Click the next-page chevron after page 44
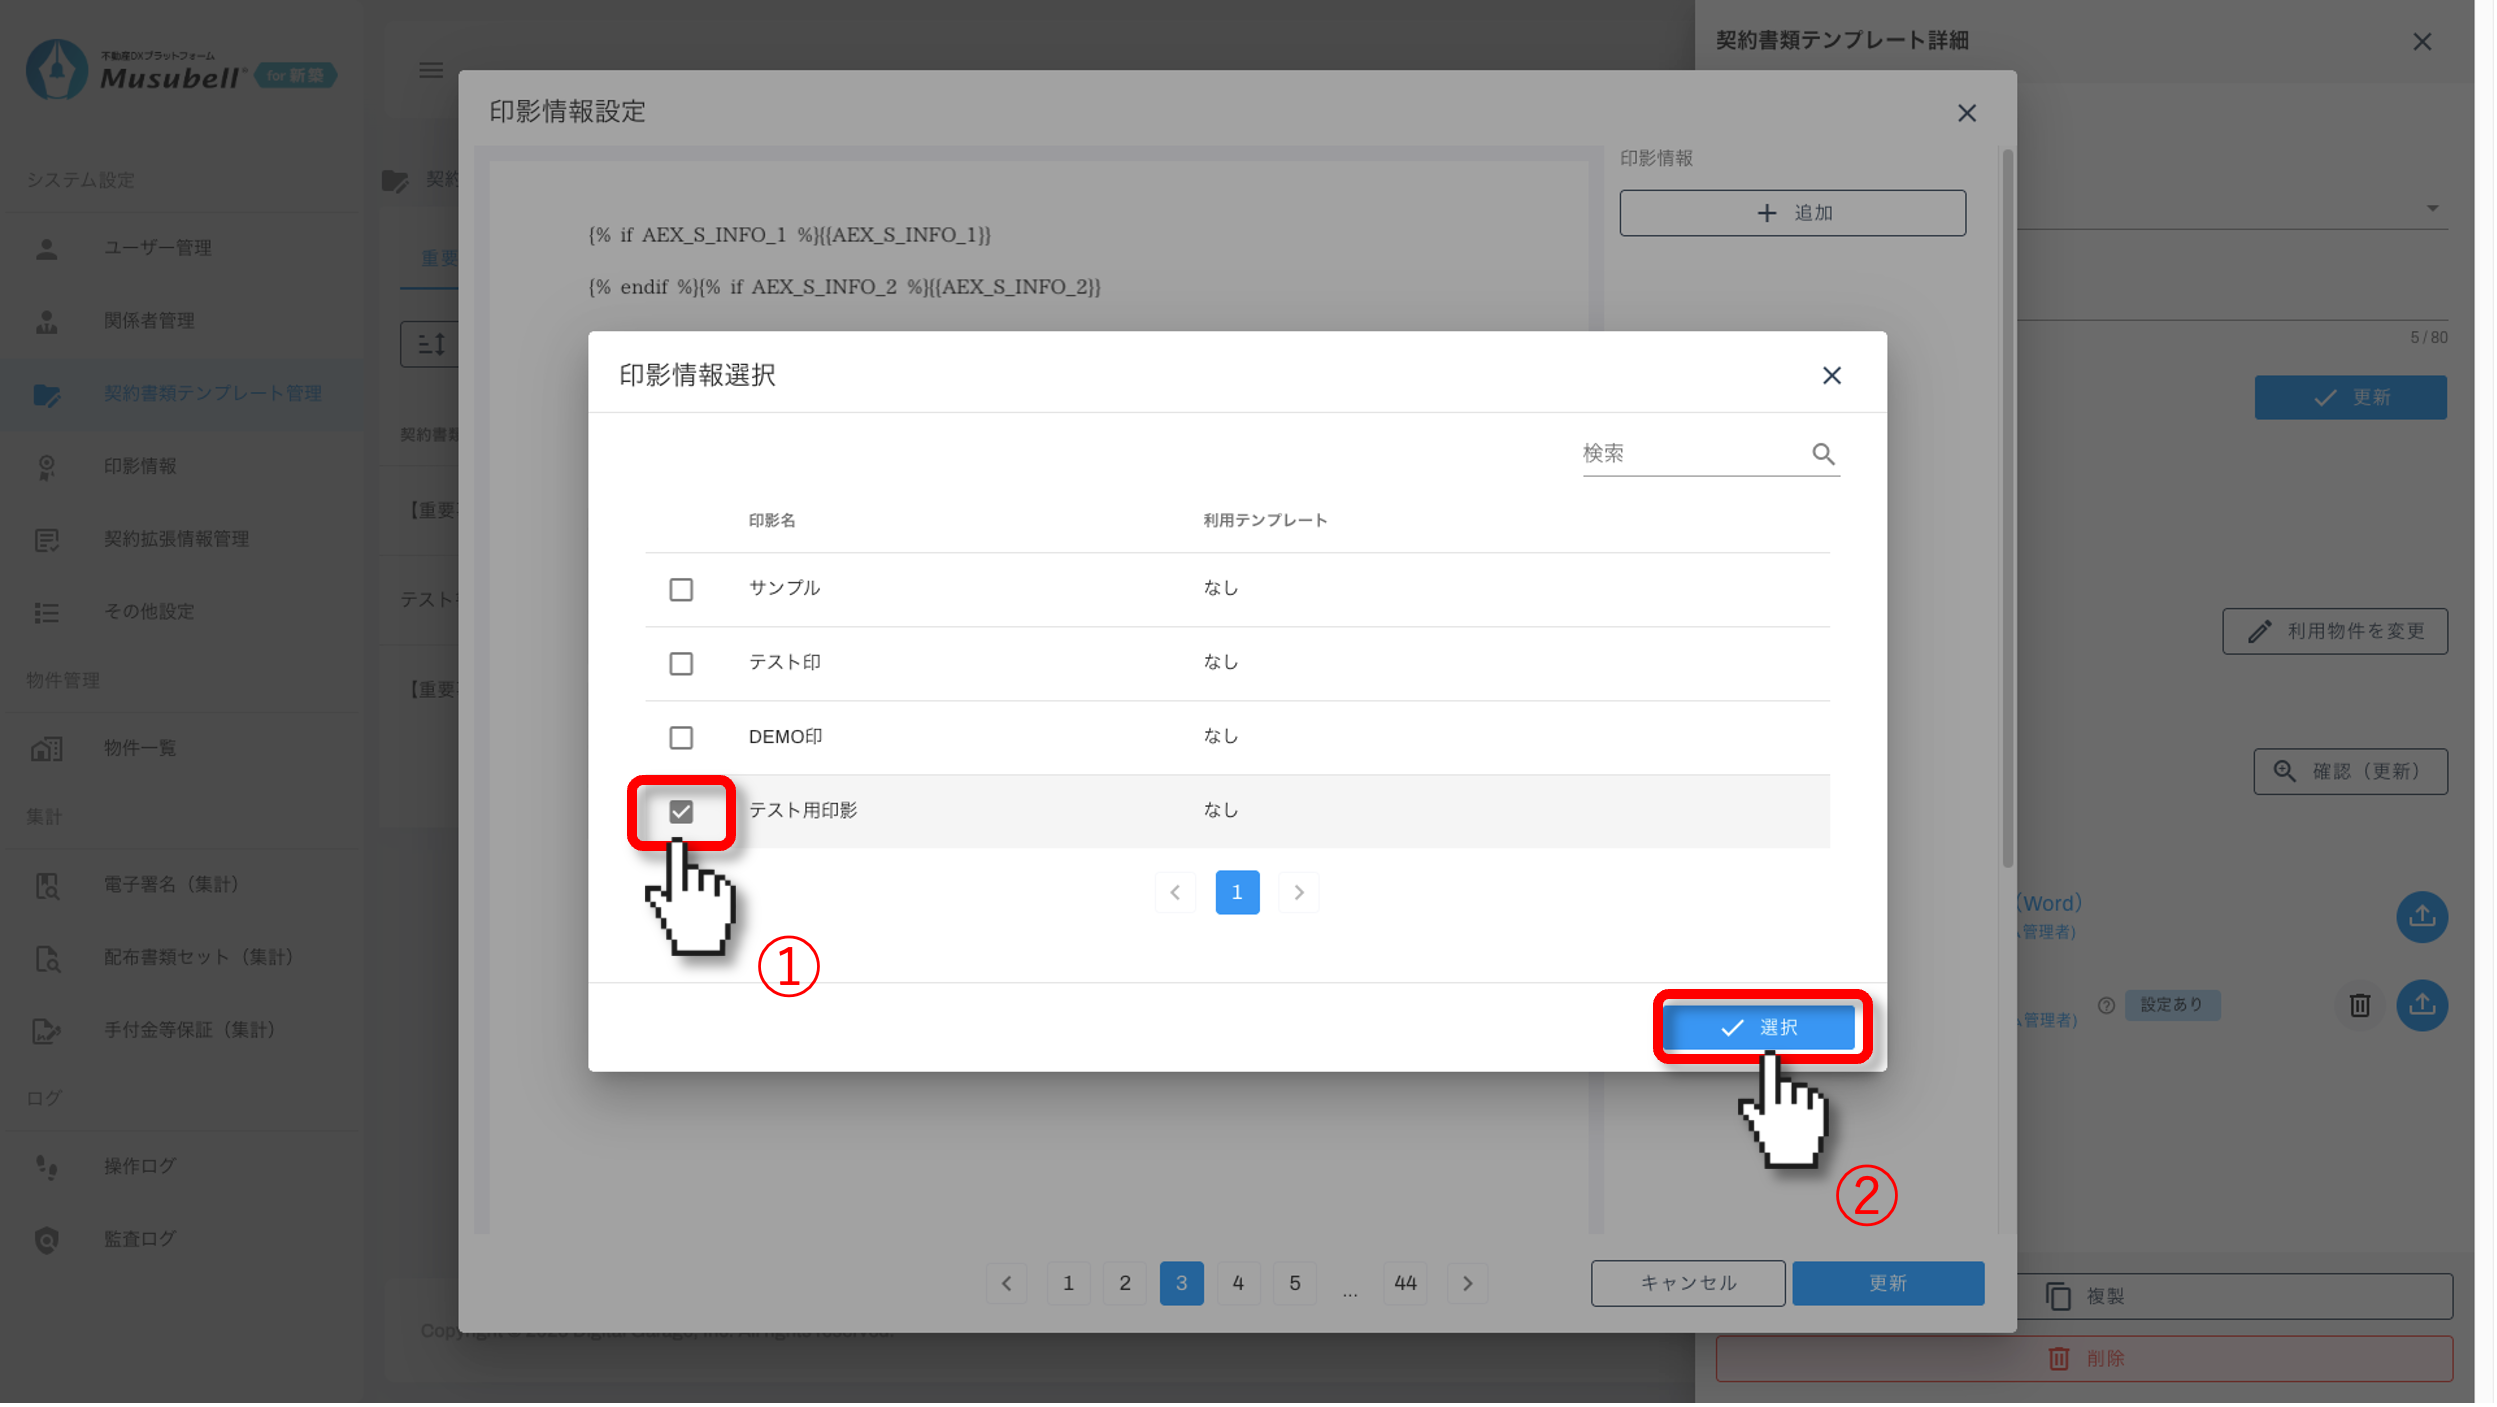 [x=1467, y=1283]
